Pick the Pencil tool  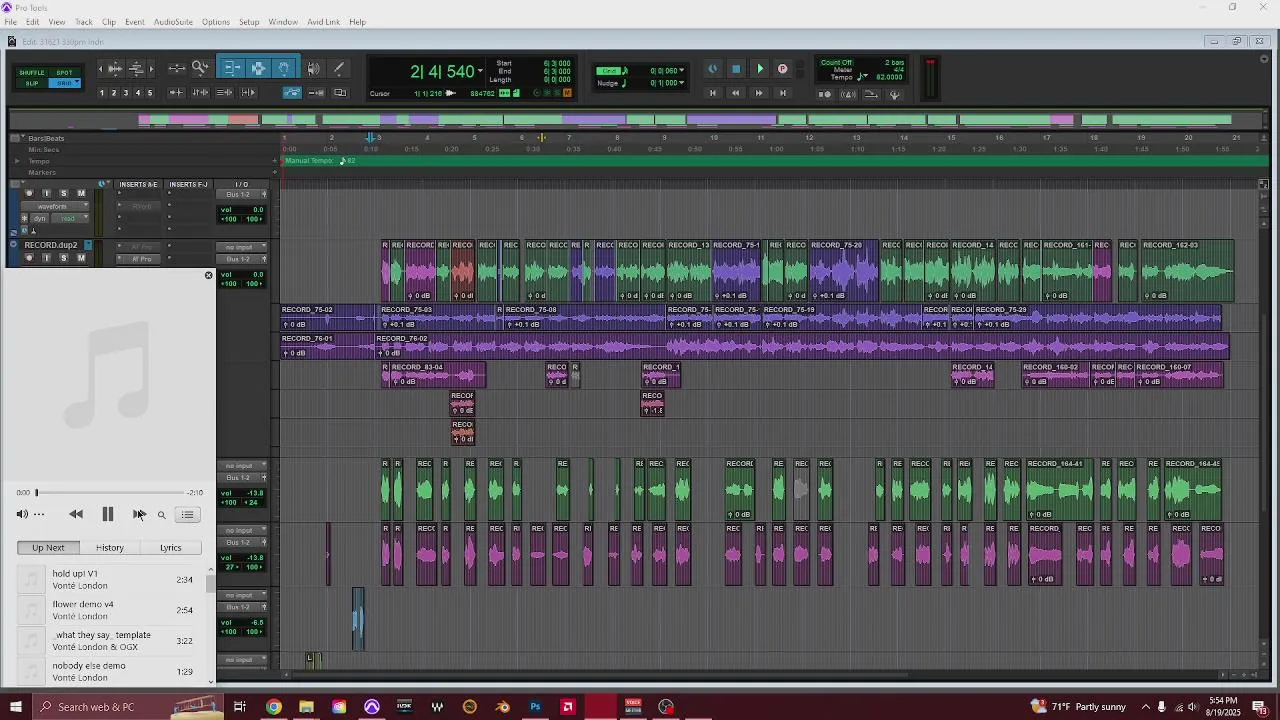(339, 68)
